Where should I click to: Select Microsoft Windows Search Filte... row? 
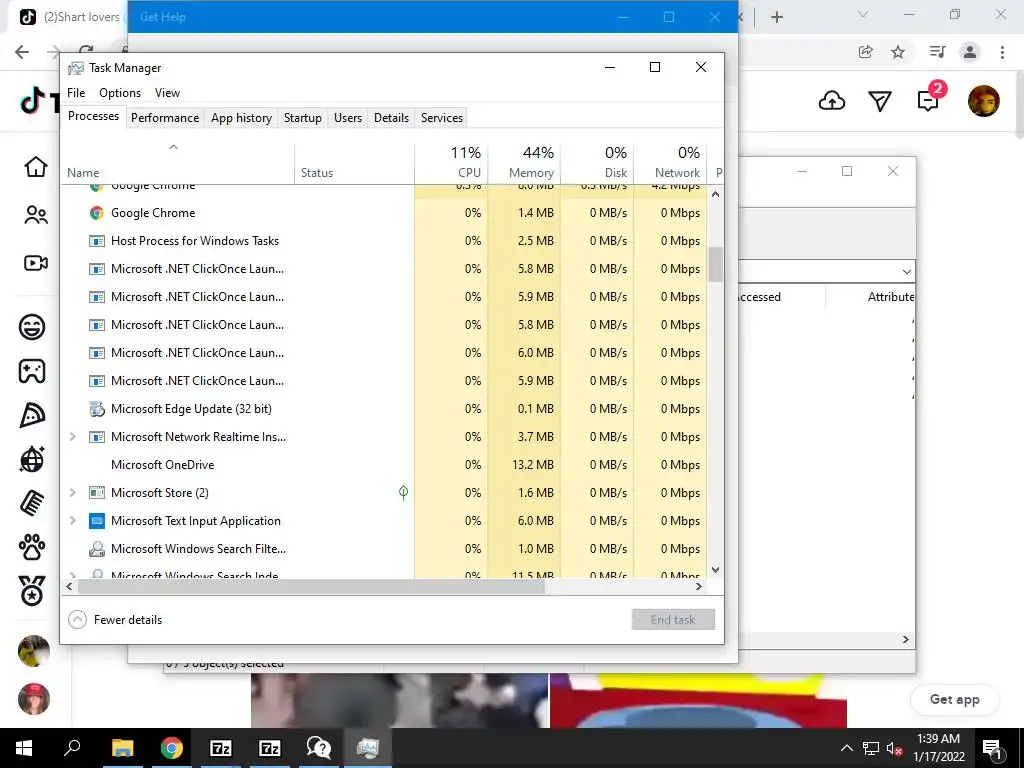pyautogui.click(x=385, y=549)
